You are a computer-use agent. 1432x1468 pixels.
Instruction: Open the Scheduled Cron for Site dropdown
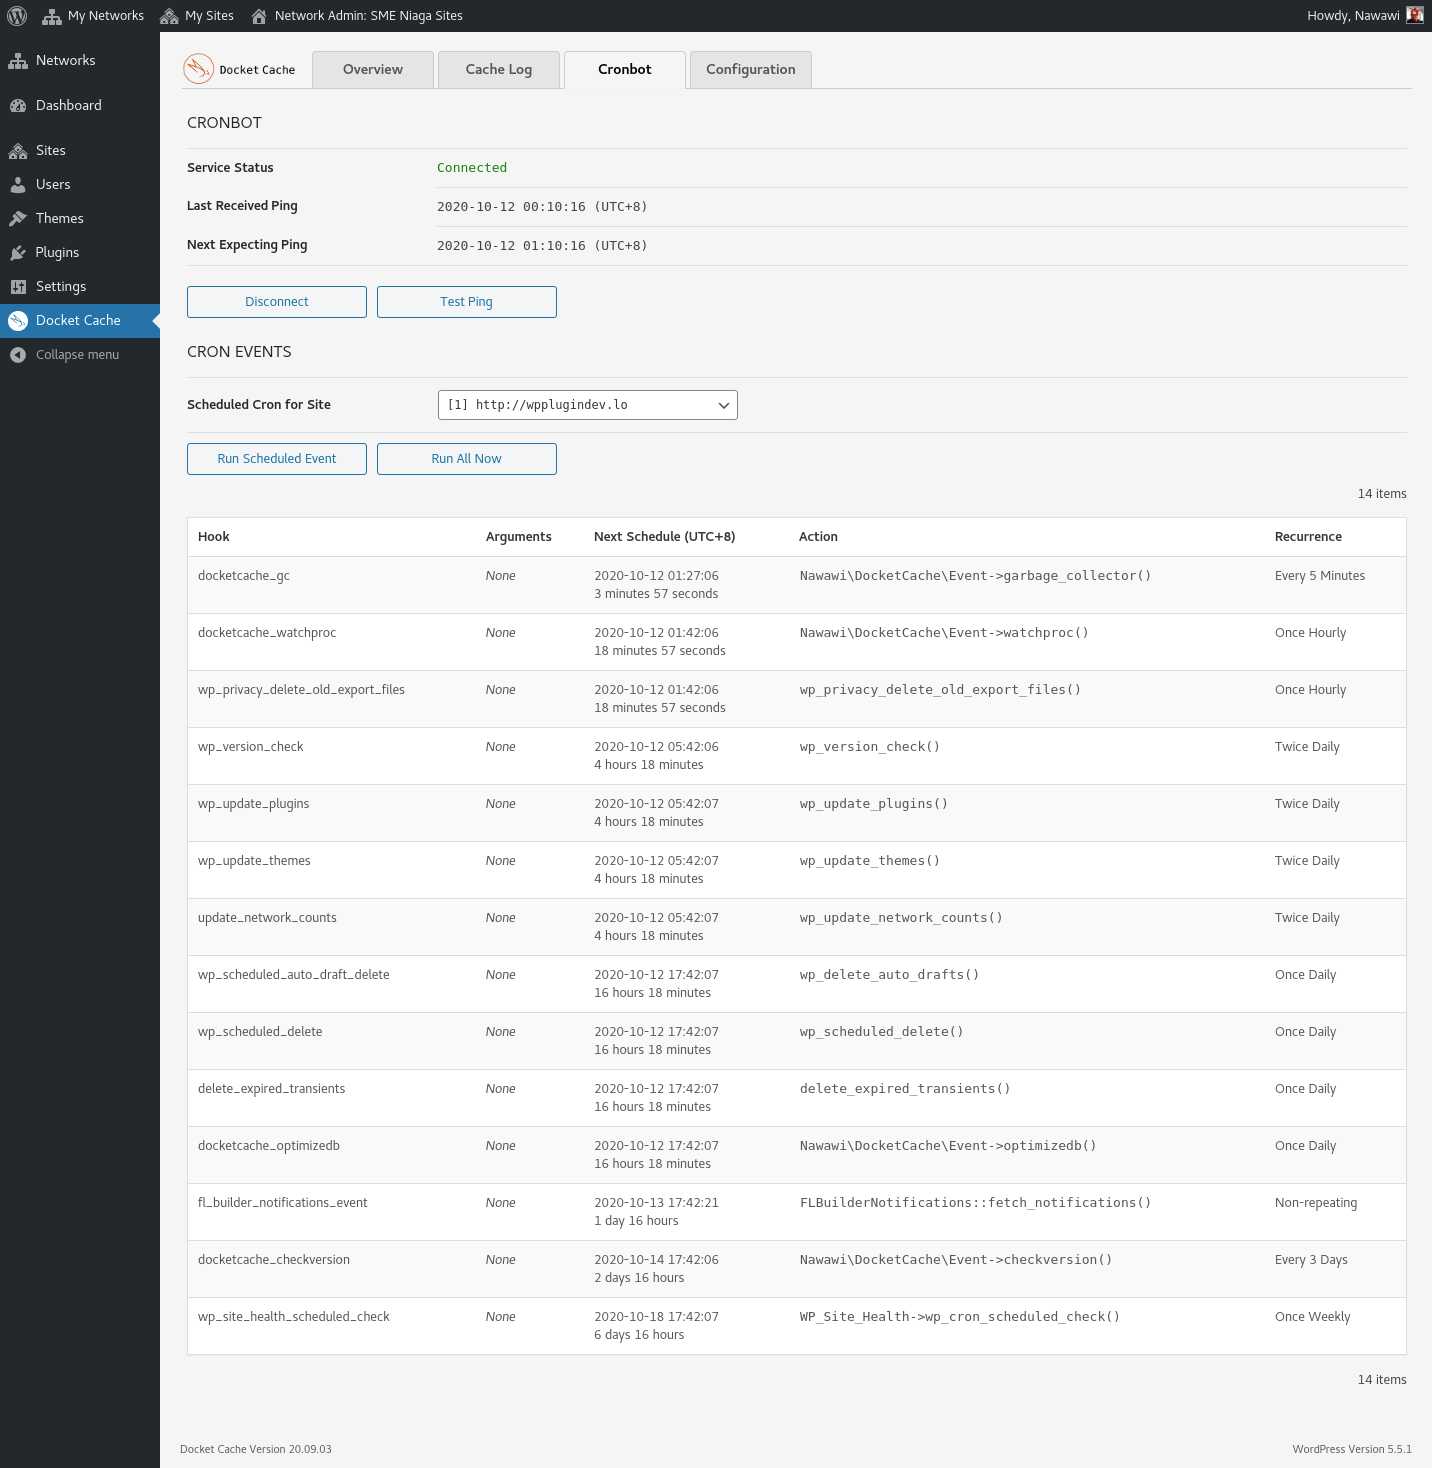click(587, 405)
